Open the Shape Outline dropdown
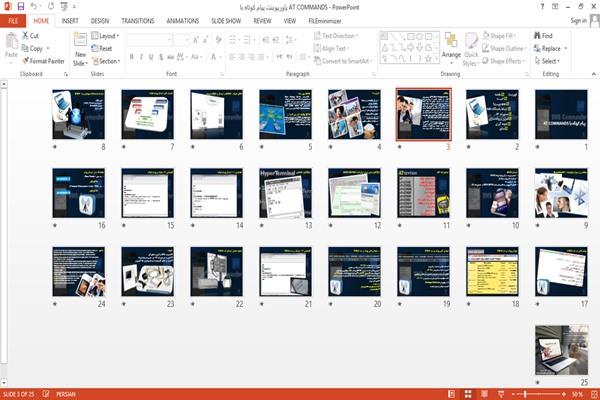600x400 pixels. click(504, 48)
